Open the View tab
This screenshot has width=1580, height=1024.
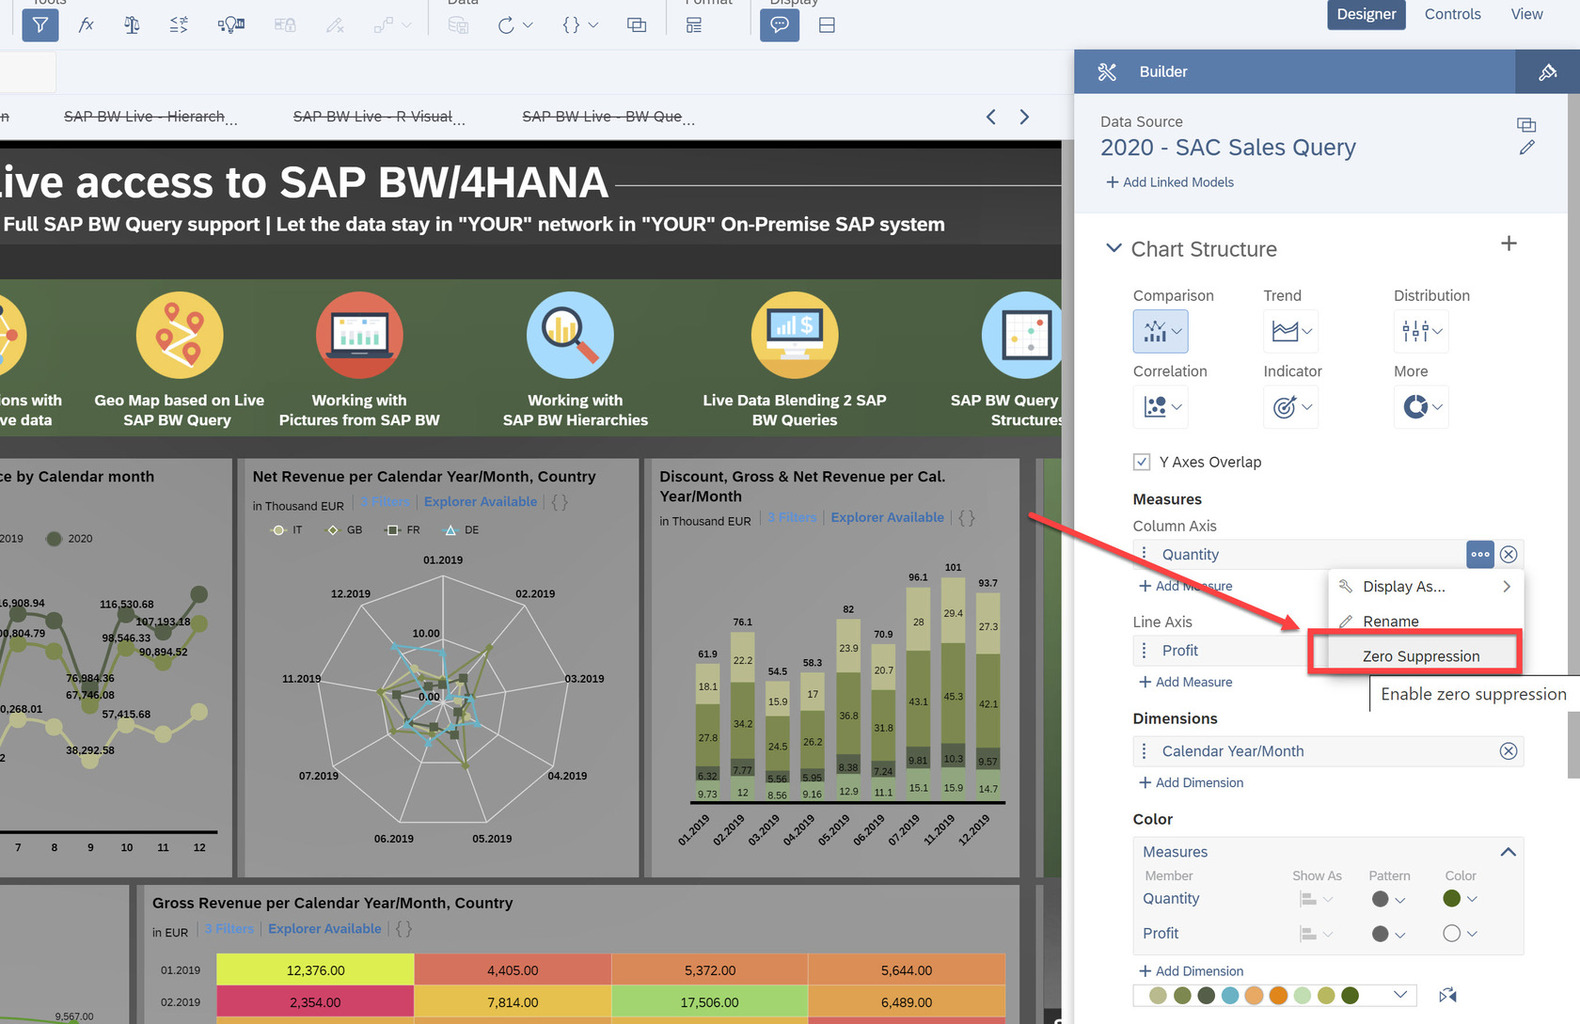1526,14
